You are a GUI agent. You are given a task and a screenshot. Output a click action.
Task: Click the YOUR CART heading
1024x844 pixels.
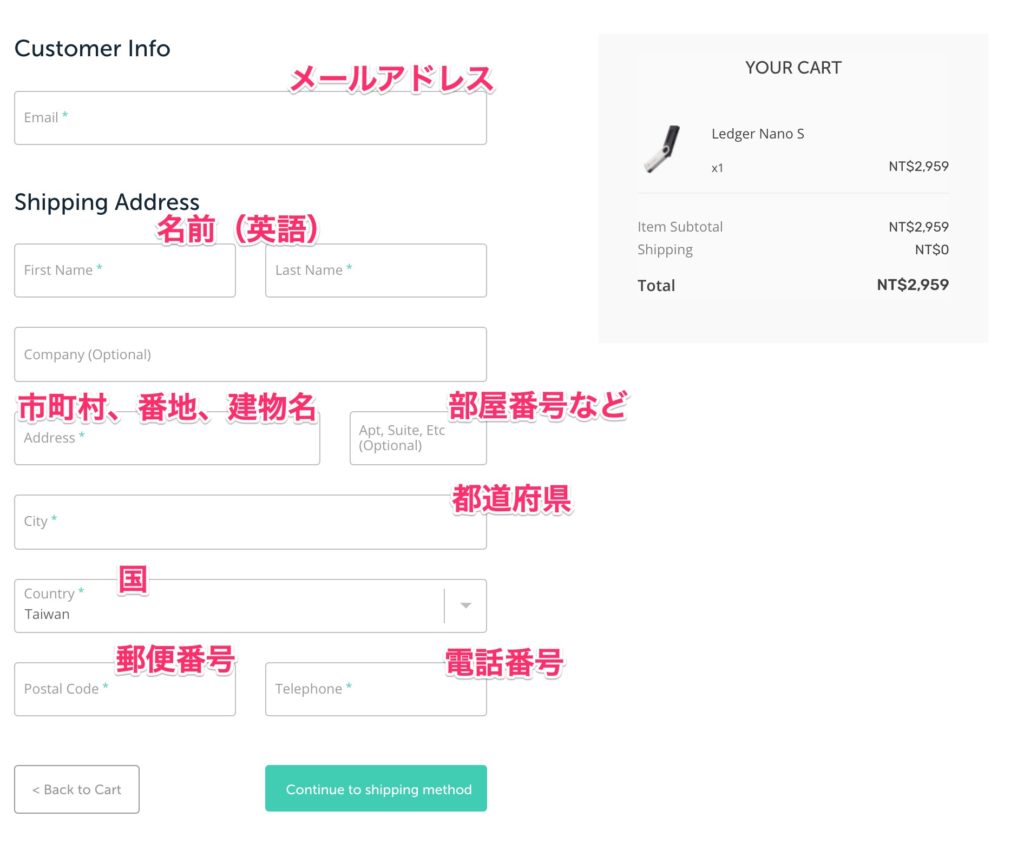793,67
